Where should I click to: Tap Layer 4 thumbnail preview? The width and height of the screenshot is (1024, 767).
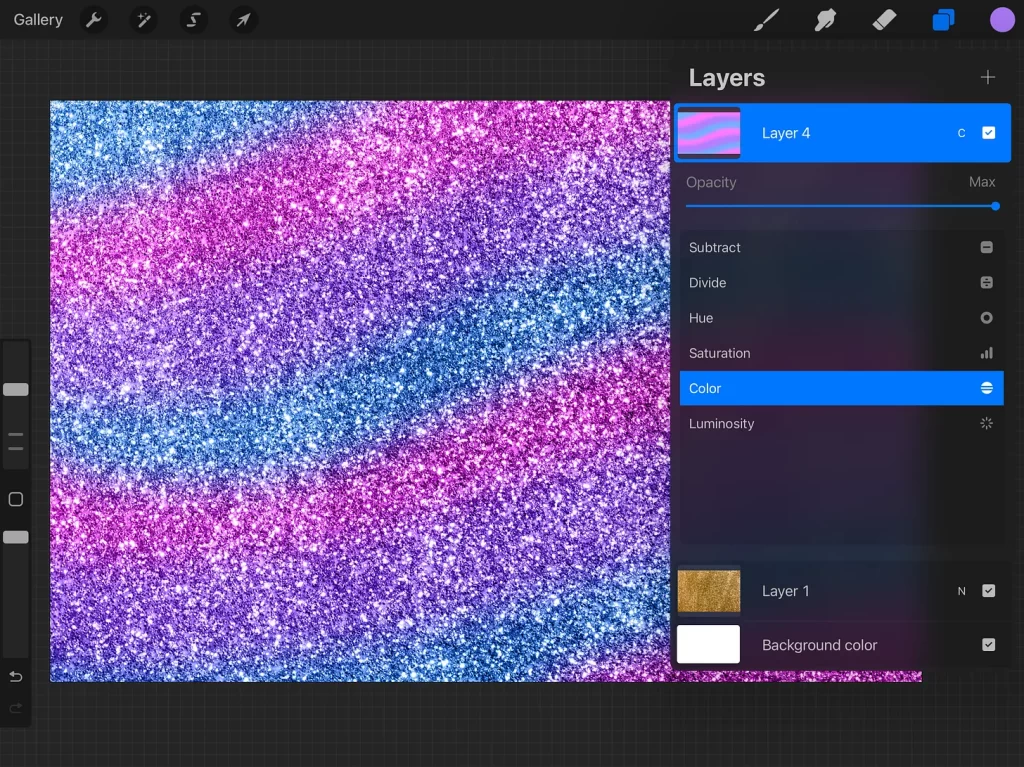709,133
